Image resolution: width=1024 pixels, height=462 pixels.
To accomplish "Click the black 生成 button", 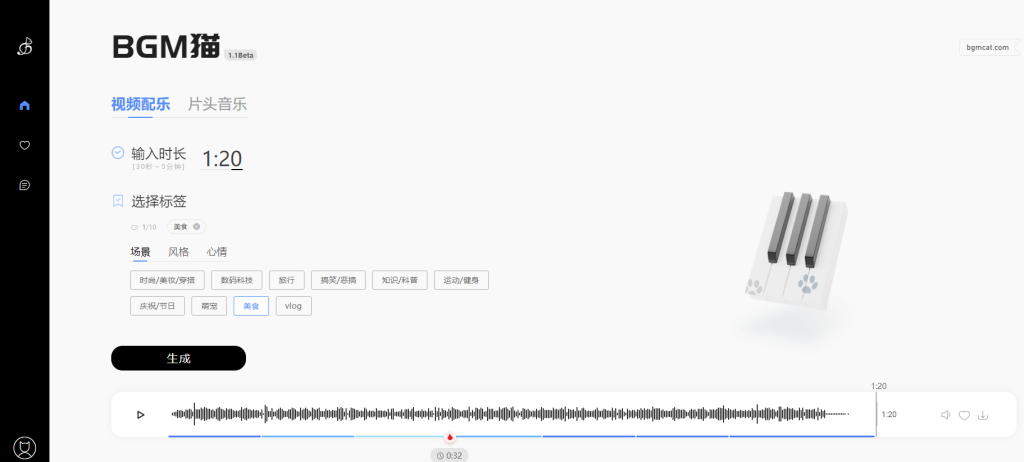I will [178, 358].
